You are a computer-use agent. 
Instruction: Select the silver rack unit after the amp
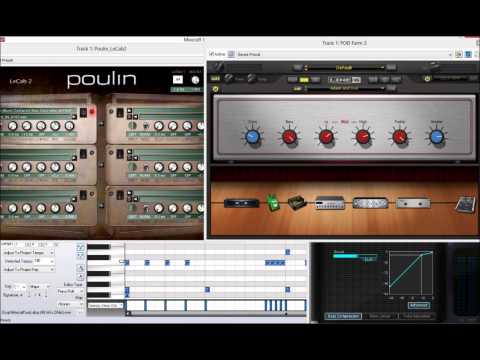tap(370, 203)
